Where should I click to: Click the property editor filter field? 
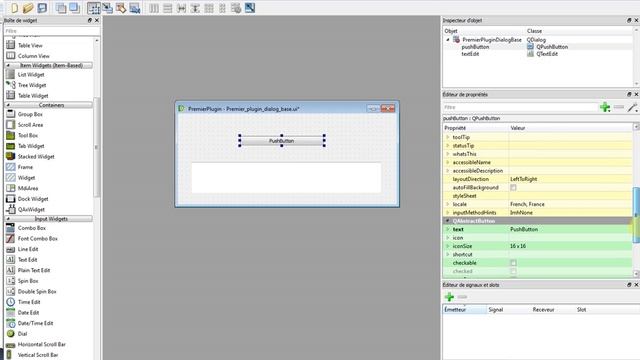520,107
